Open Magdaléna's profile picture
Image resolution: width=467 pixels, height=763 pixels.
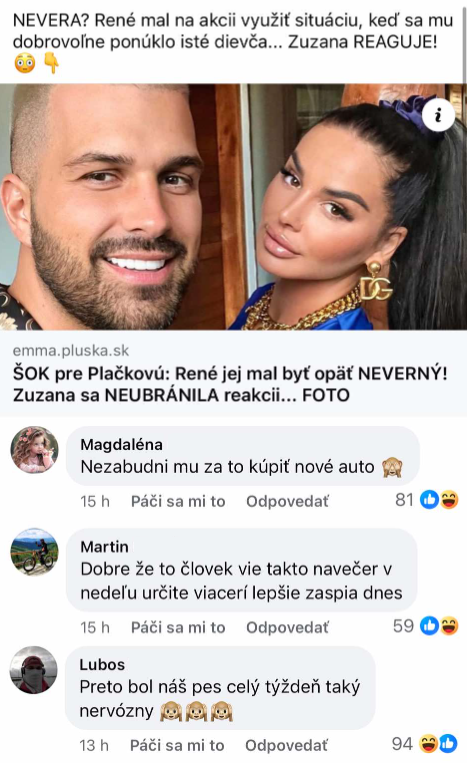(x=35, y=450)
